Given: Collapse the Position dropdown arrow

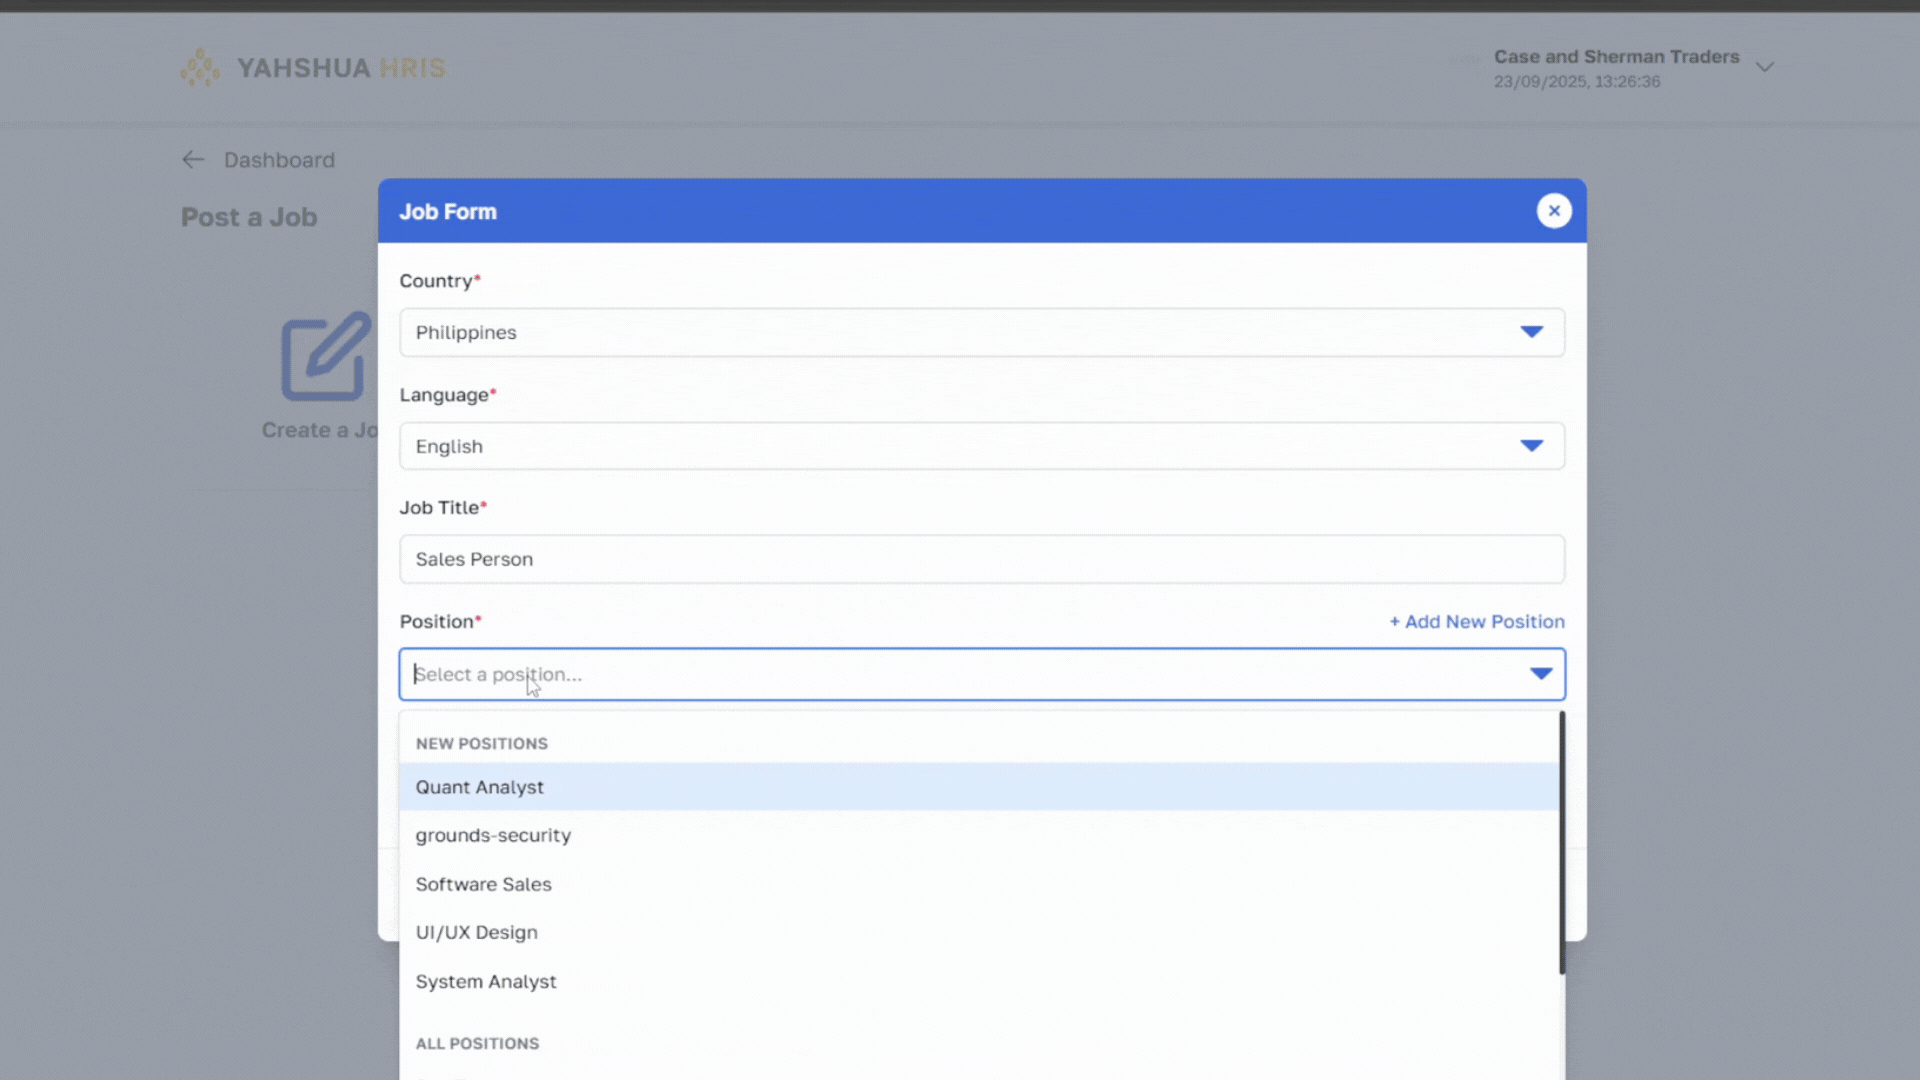Looking at the screenshot, I should (x=1540, y=674).
